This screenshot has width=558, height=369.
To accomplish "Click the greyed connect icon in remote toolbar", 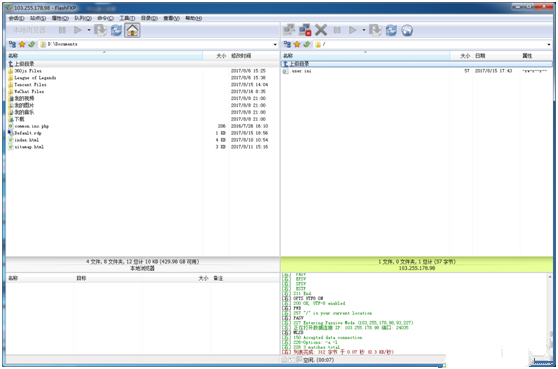I will (289, 30).
